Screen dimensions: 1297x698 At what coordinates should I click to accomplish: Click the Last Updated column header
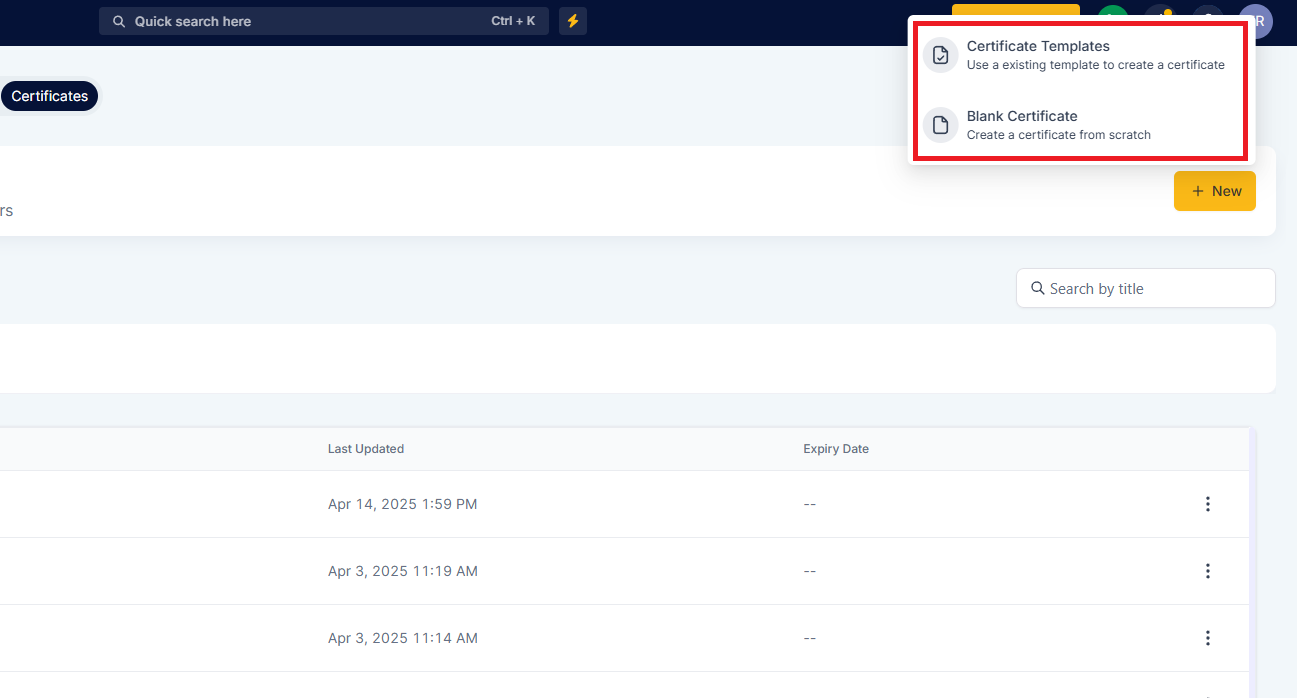click(366, 449)
